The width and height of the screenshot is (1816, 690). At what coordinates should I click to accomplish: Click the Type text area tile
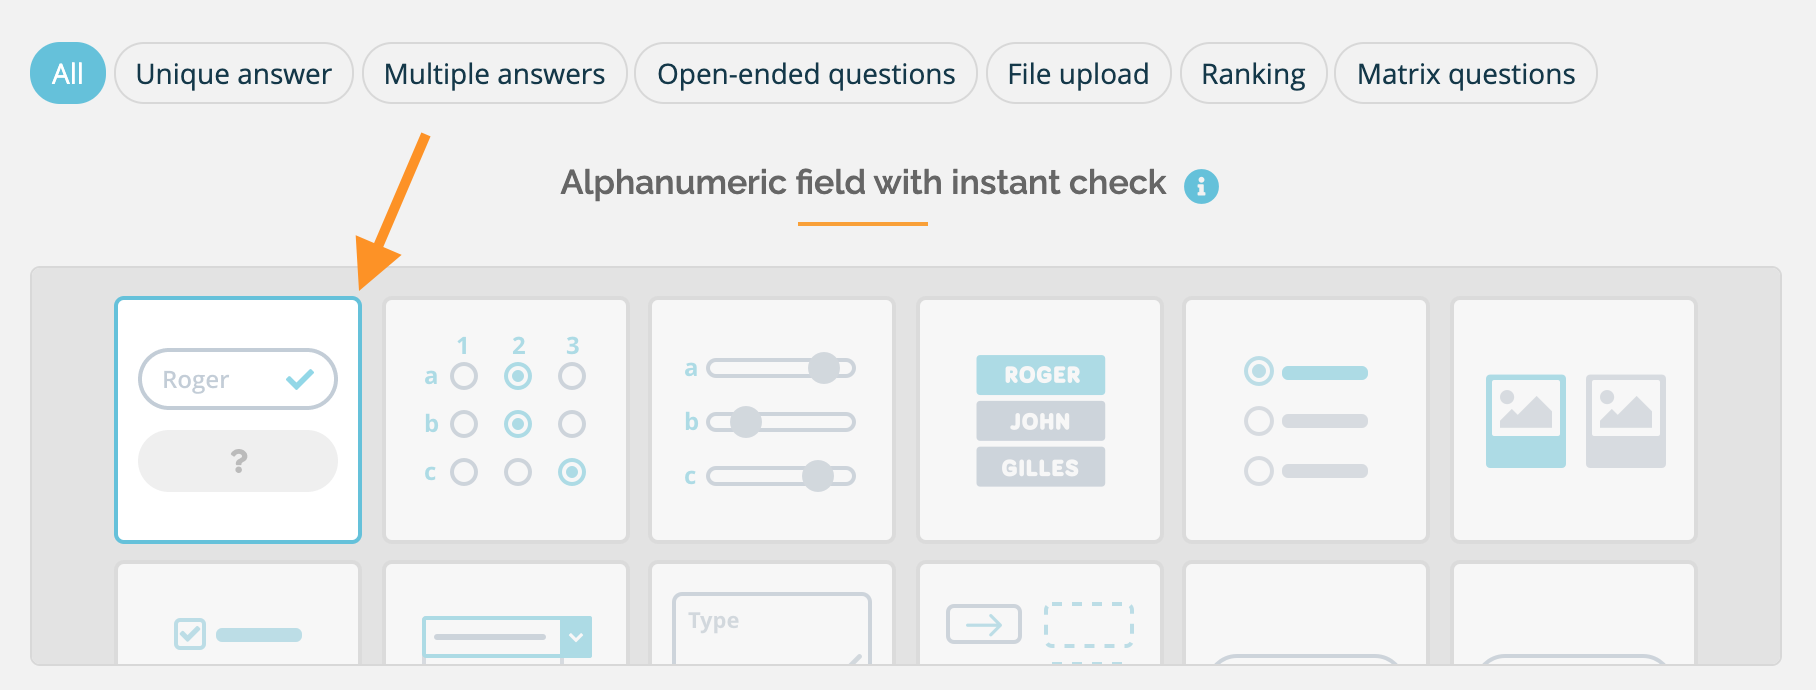point(772,614)
